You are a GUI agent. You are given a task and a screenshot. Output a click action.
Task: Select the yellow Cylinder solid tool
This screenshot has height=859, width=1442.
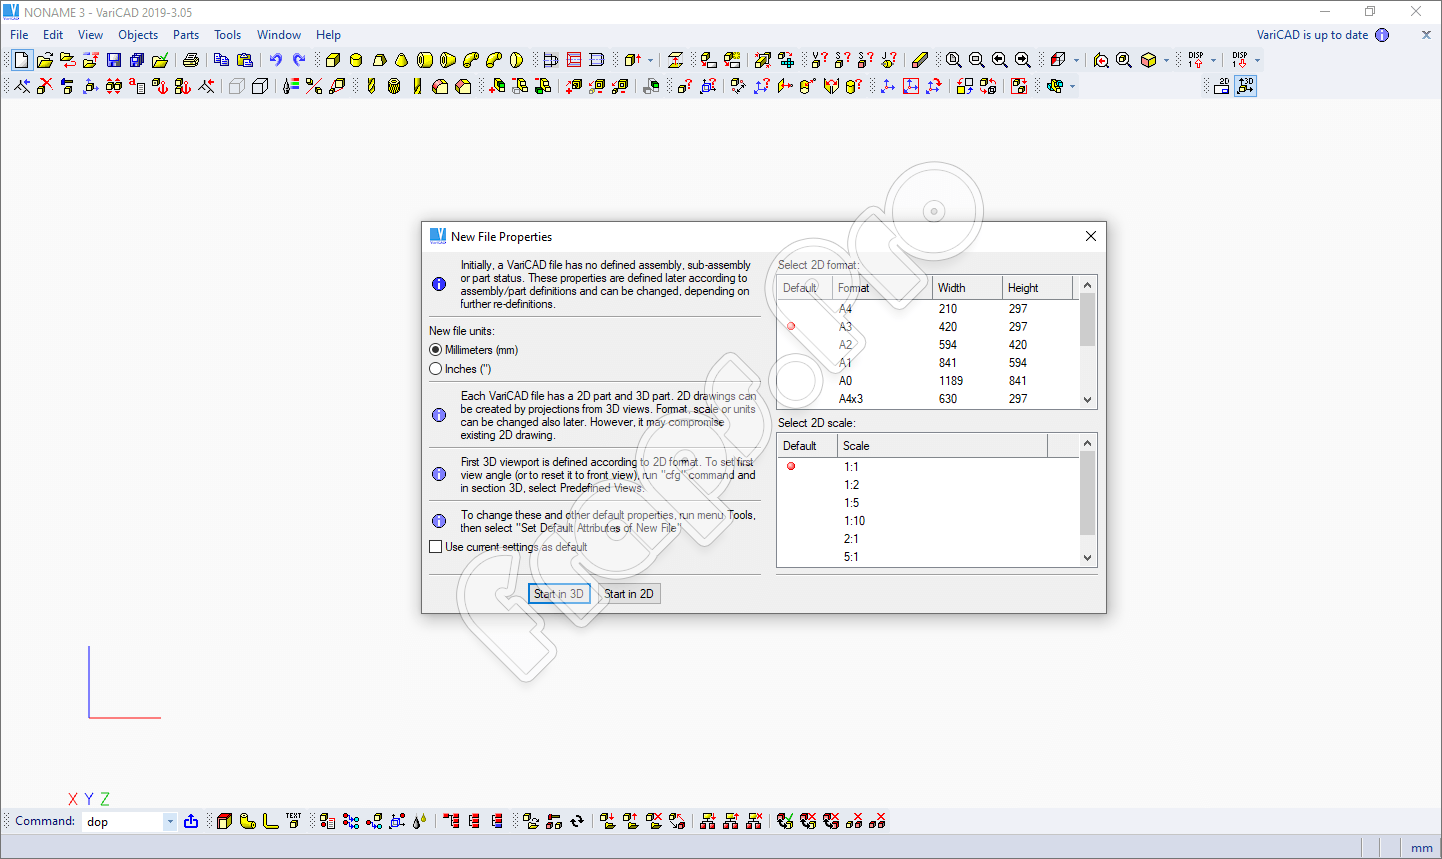[356, 60]
